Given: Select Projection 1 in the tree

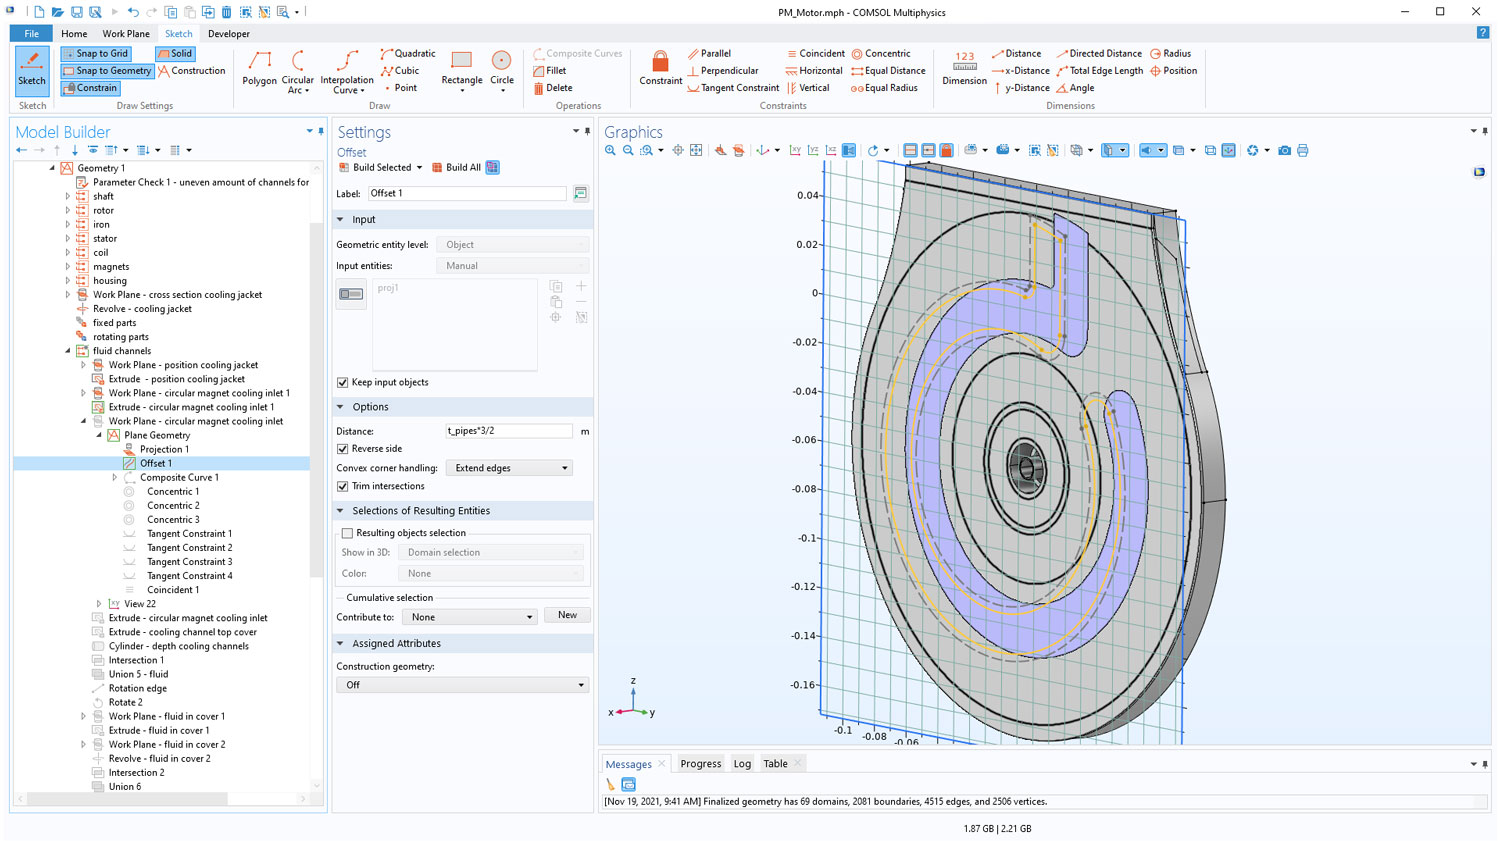Looking at the screenshot, I should [x=164, y=450].
